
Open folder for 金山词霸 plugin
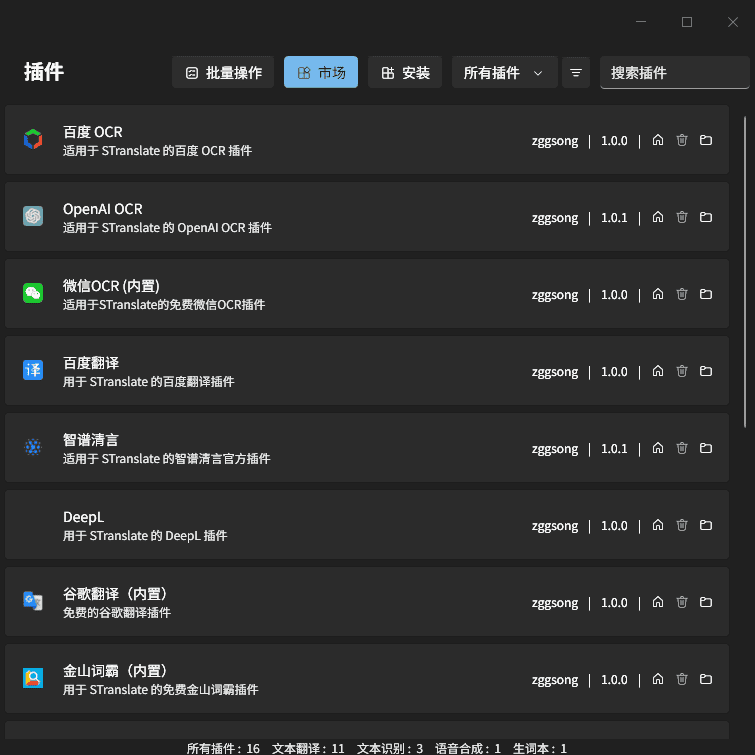coord(706,679)
